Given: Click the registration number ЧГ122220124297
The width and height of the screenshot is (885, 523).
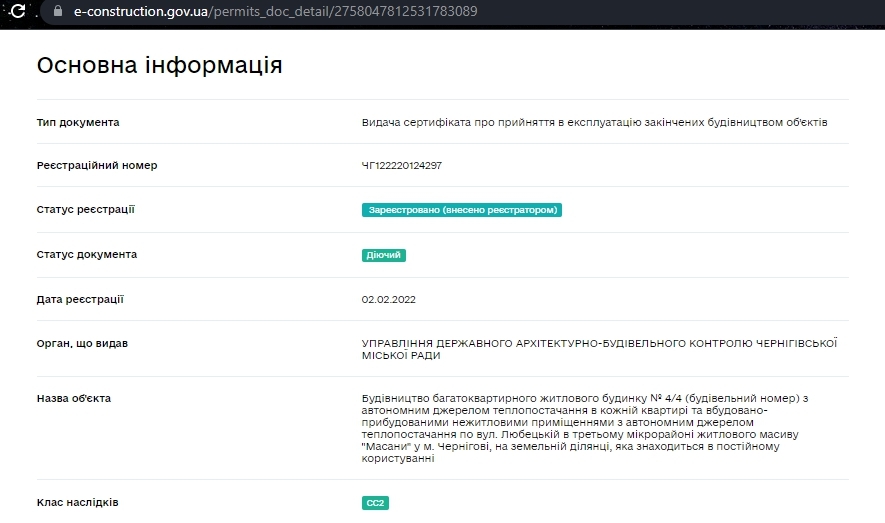Looking at the screenshot, I should pos(401,165).
